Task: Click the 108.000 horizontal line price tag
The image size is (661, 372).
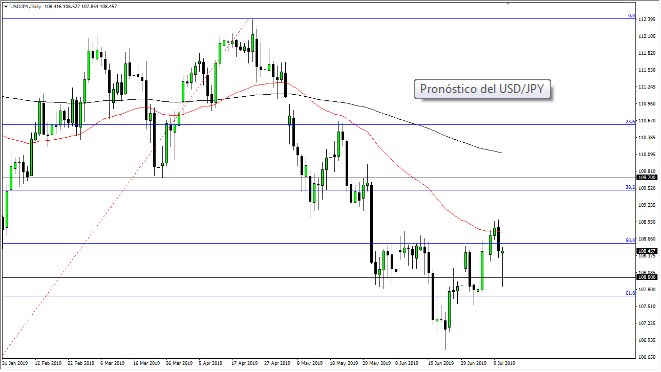Action: click(x=647, y=277)
